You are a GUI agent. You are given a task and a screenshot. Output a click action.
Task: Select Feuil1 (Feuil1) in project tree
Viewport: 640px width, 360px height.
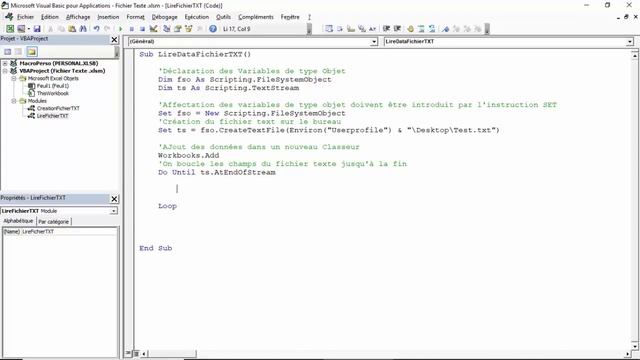53,86
